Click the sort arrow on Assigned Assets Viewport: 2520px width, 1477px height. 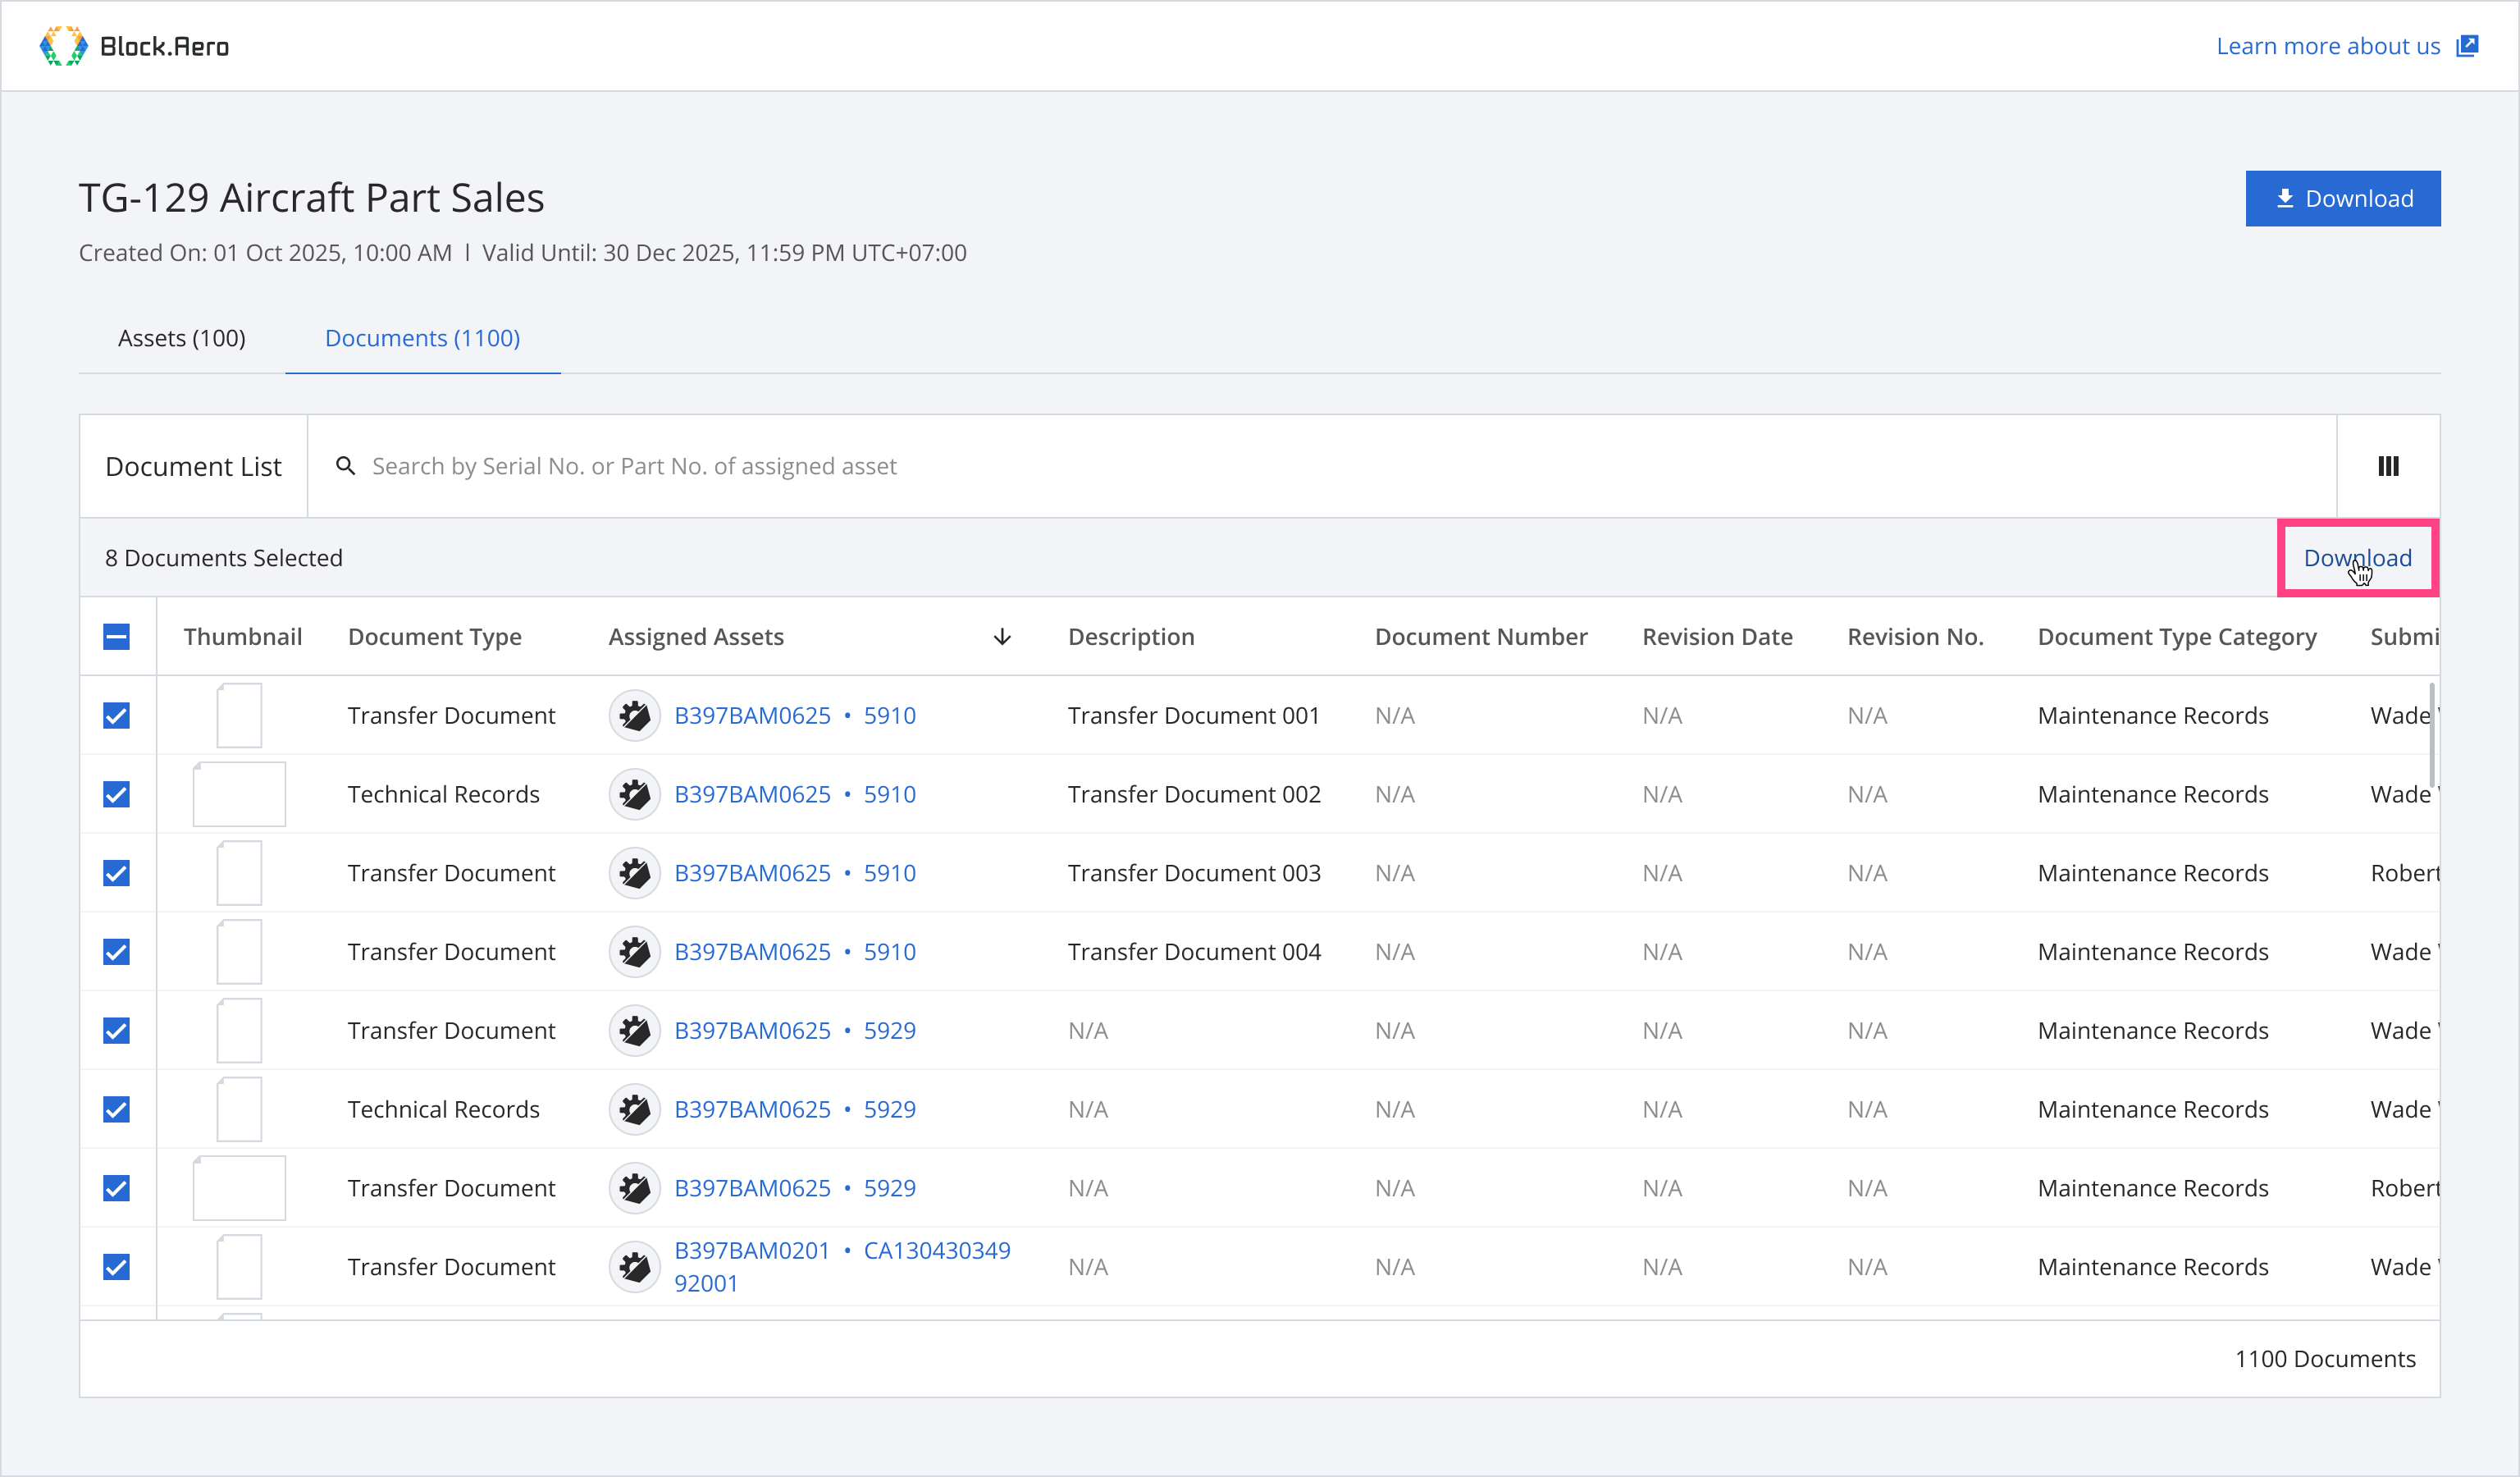click(x=1002, y=637)
